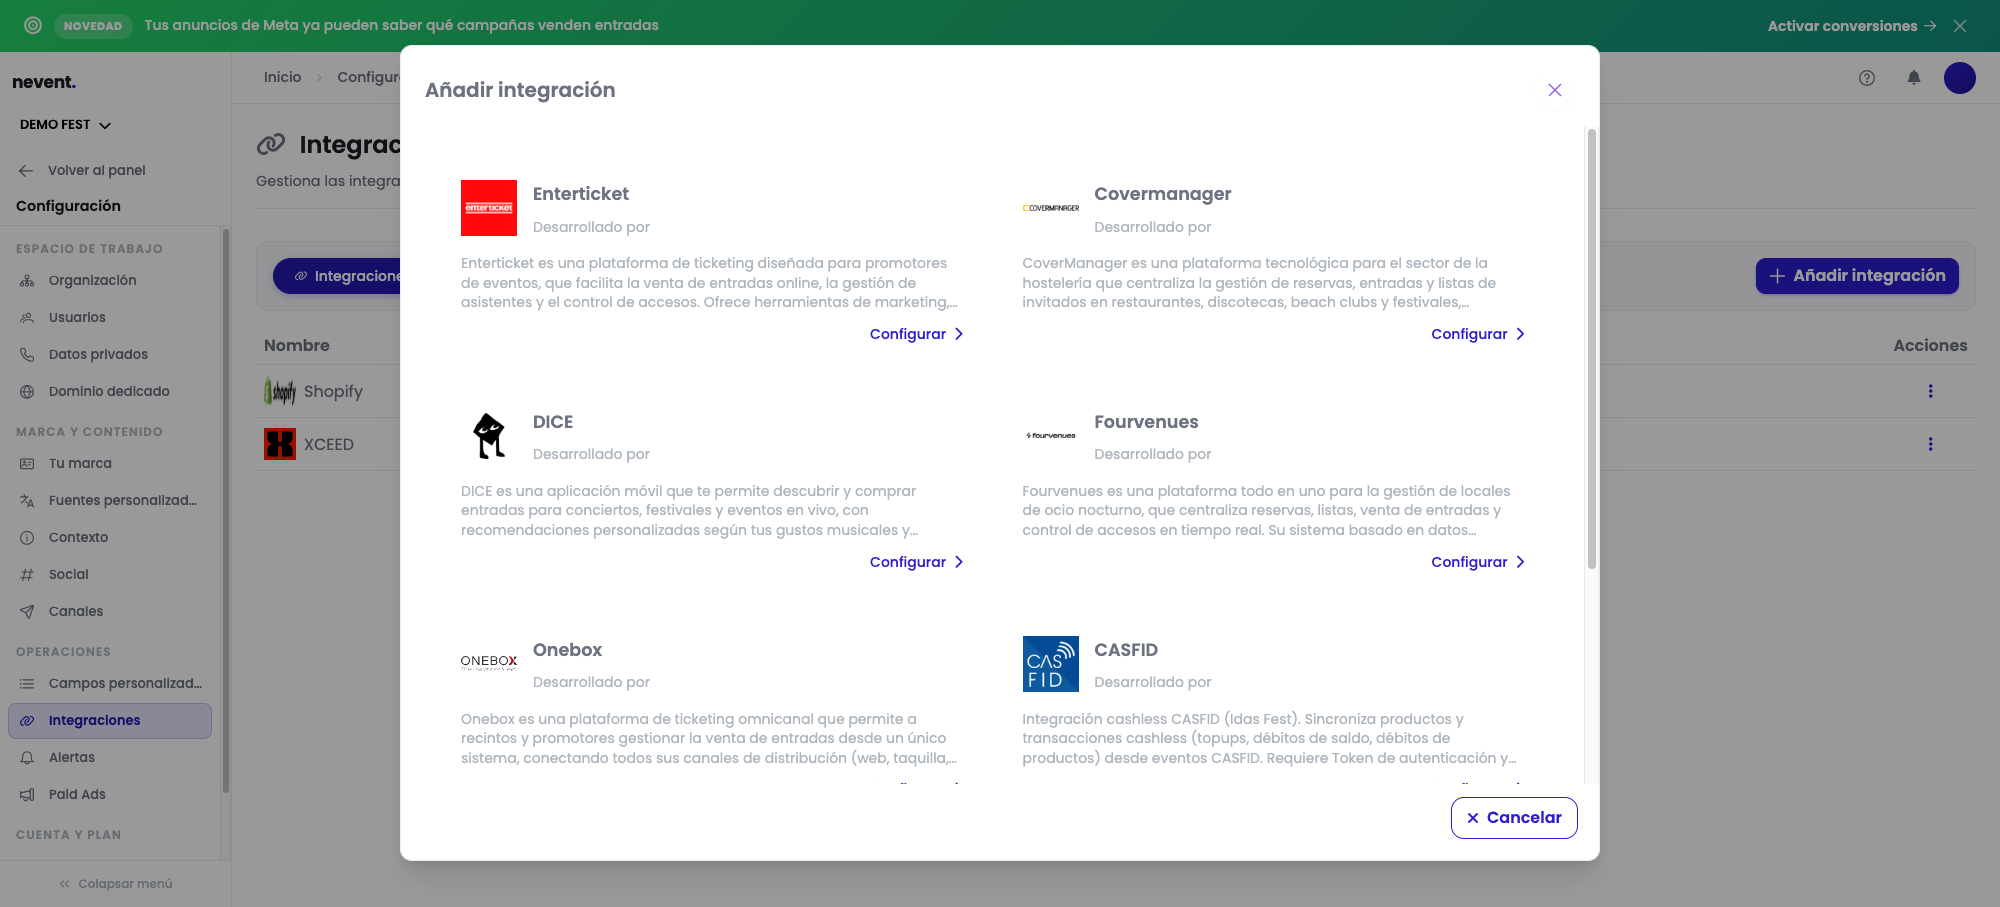
Task: Open Datos privados in the sidebar
Action: pos(110,355)
